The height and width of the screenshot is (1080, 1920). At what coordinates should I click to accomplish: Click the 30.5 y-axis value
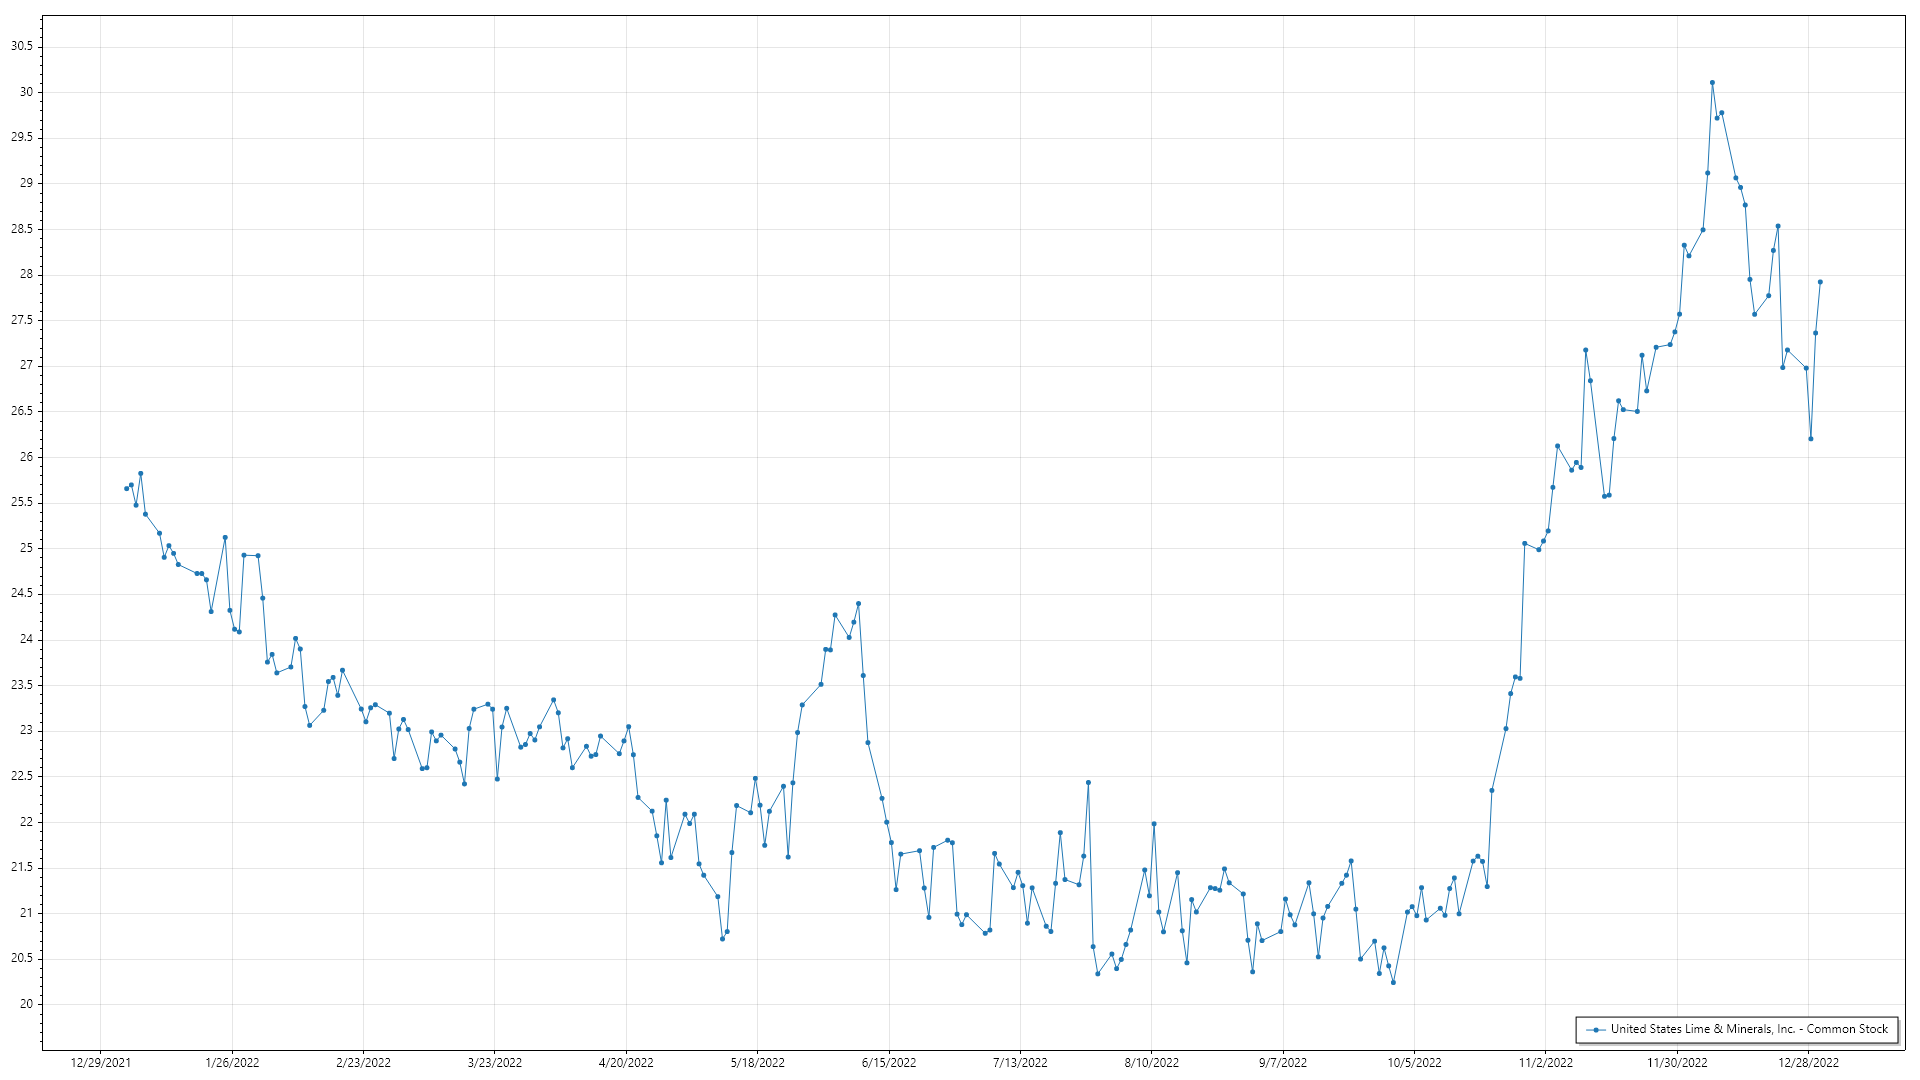point(22,46)
